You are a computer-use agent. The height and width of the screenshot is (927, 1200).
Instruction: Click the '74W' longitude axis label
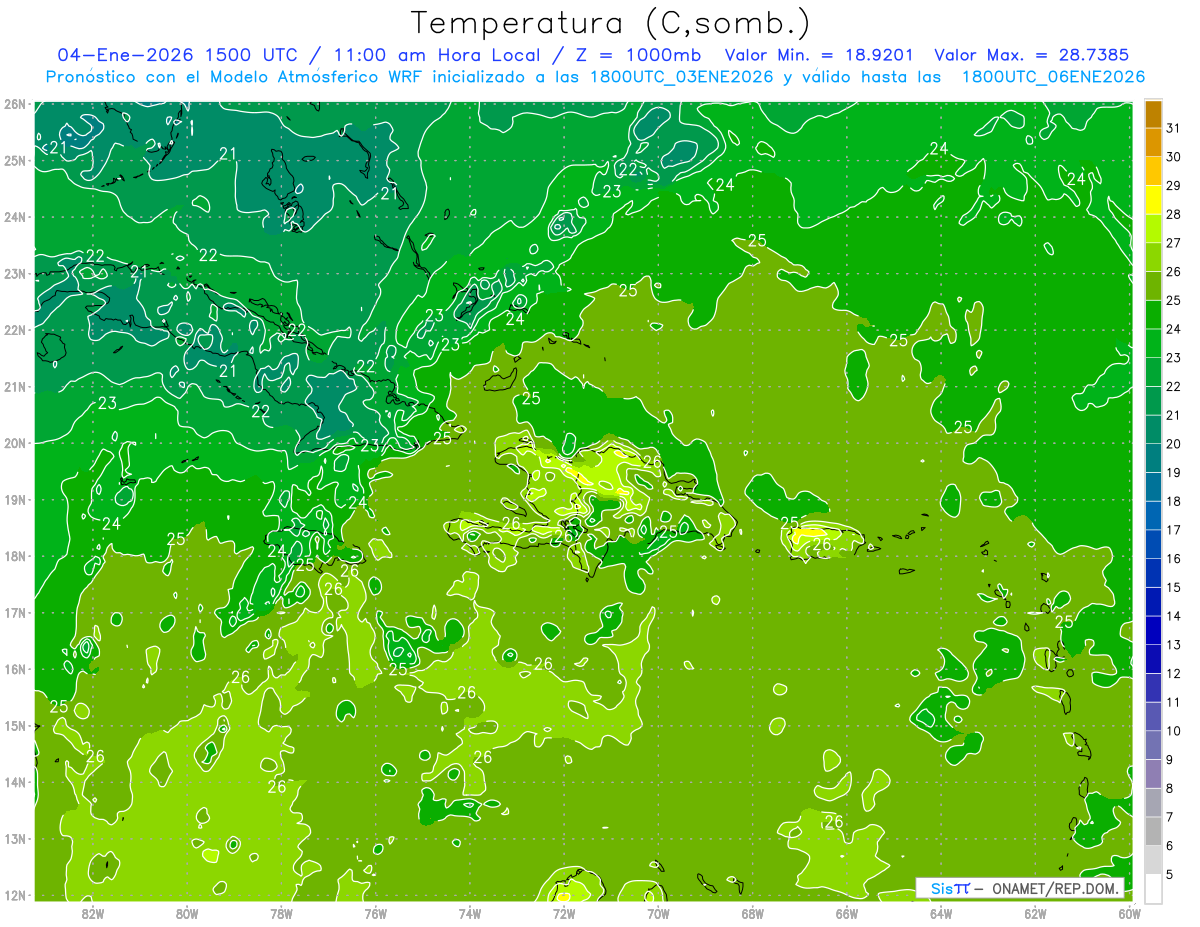click(470, 913)
